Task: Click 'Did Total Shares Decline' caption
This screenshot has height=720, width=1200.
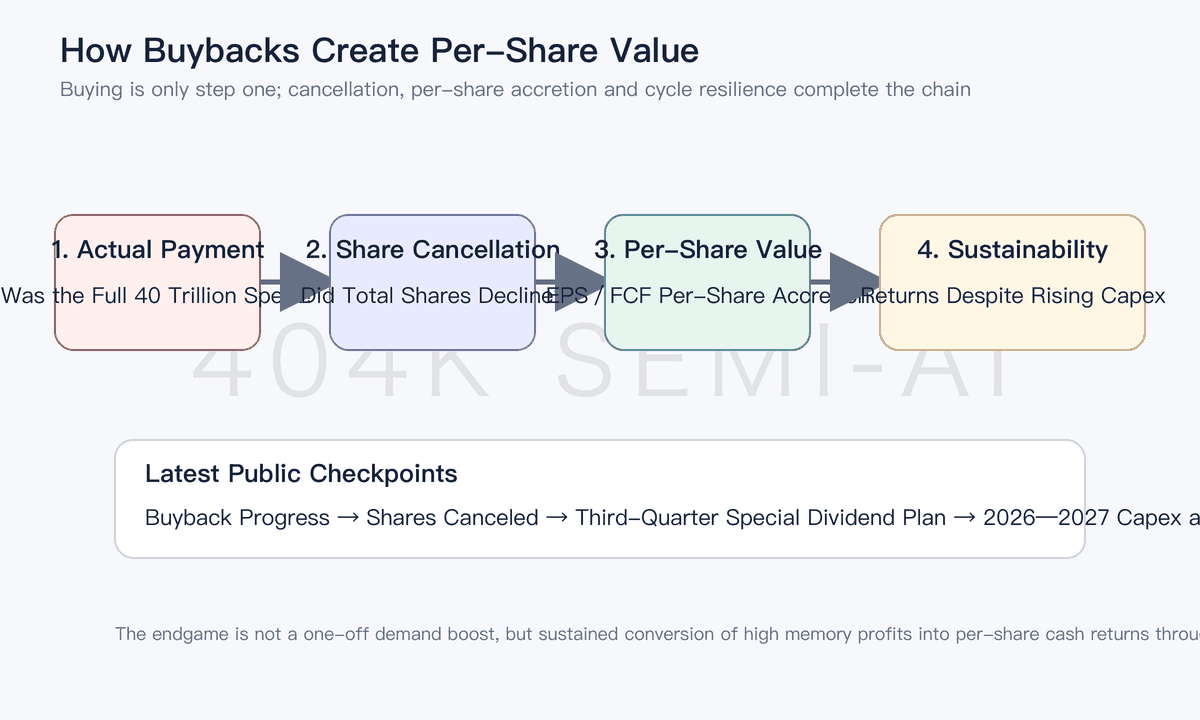Action: point(428,296)
